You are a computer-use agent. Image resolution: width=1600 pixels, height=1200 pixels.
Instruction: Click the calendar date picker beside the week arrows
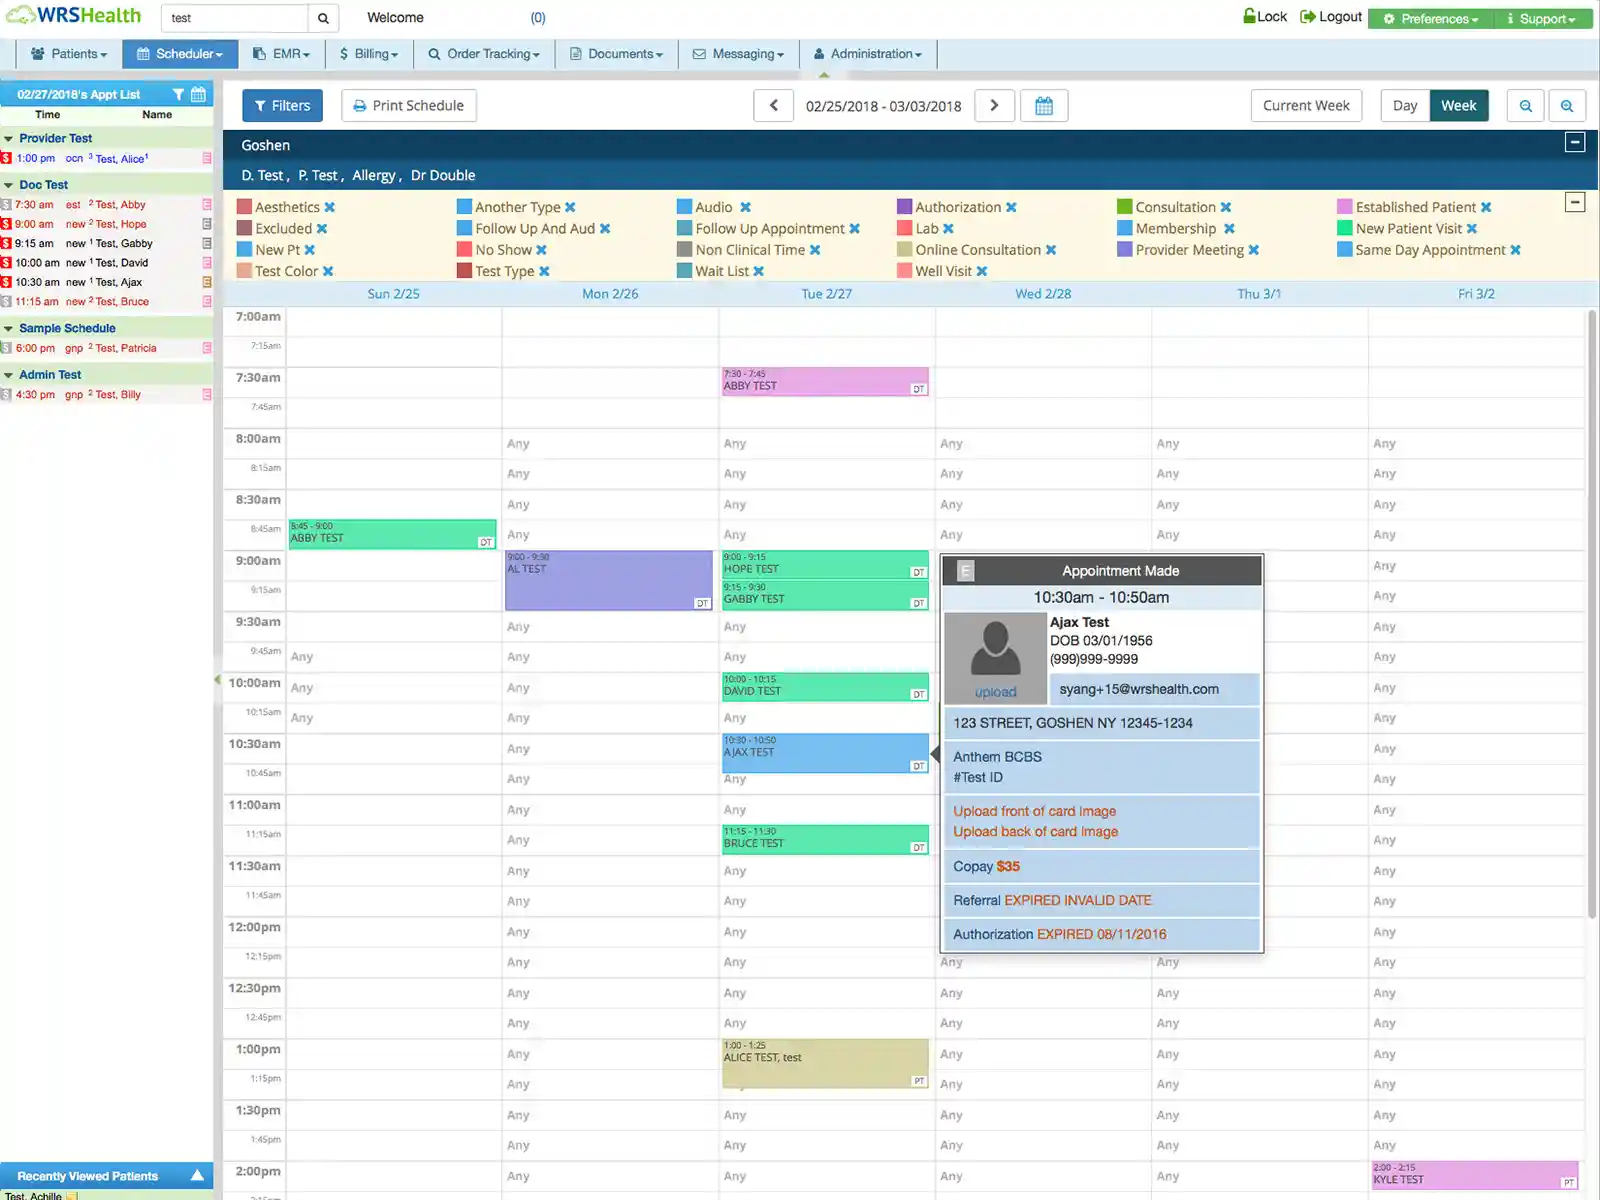coord(1044,105)
